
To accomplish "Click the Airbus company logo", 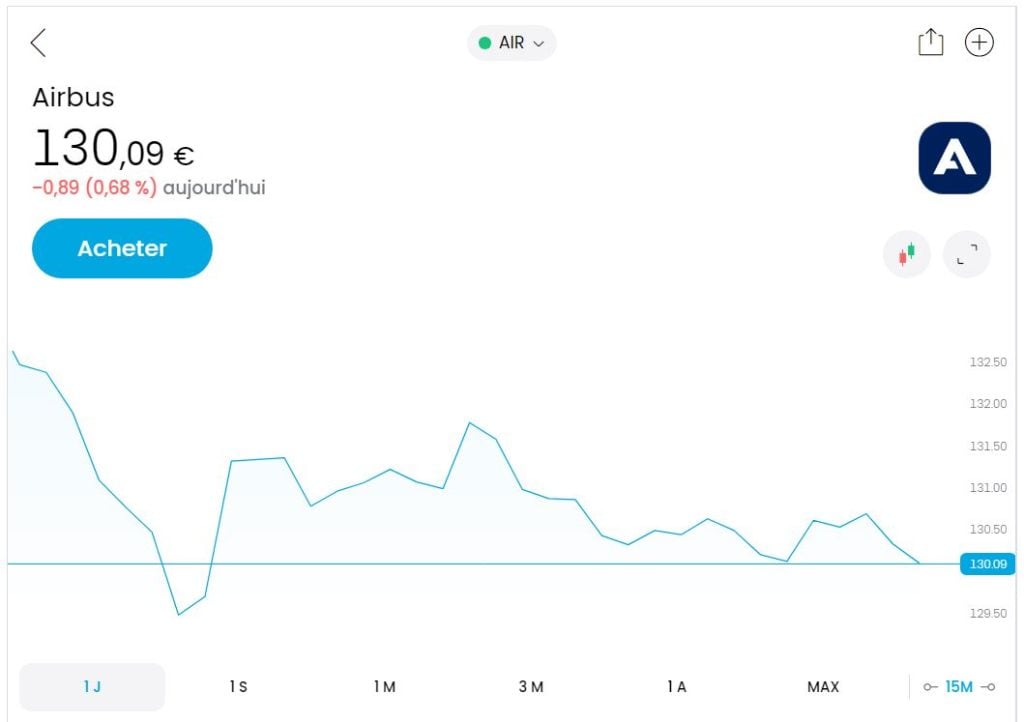I will point(954,158).
